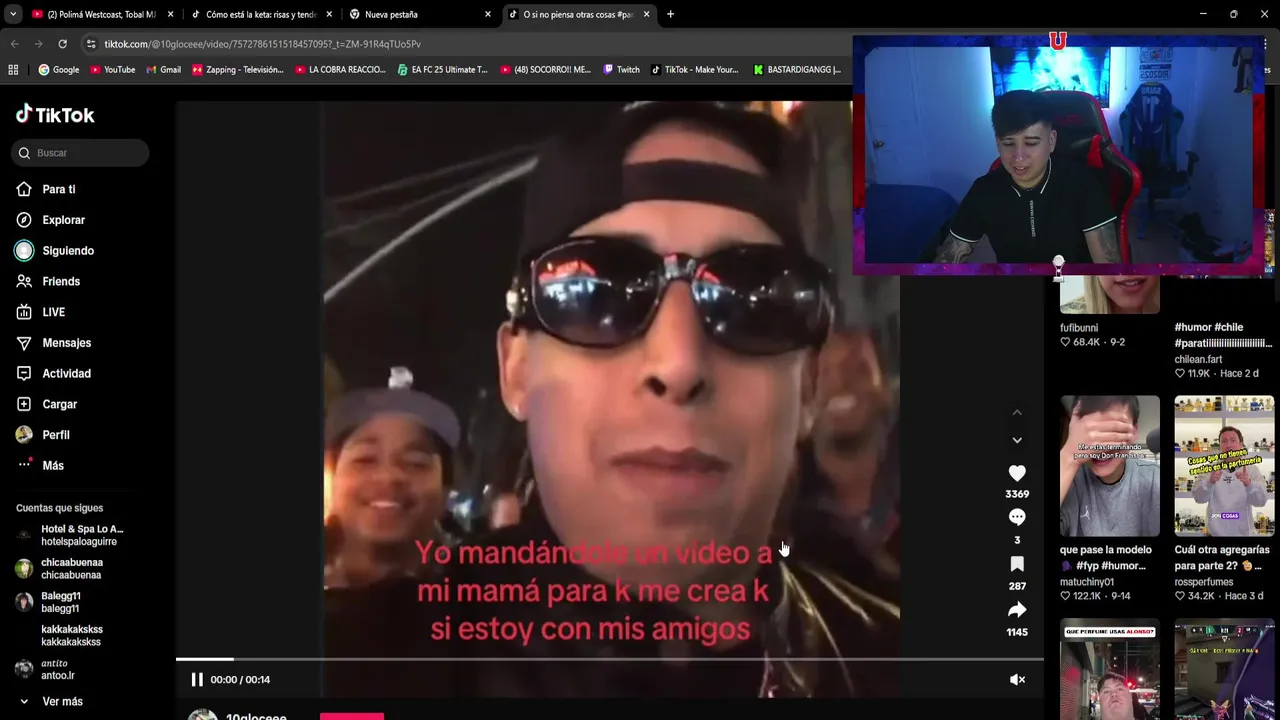Open TikTok - Make Your bookmark
Image resolution: width=1280 pixels, height=720 pixels.
click(694, 70)
